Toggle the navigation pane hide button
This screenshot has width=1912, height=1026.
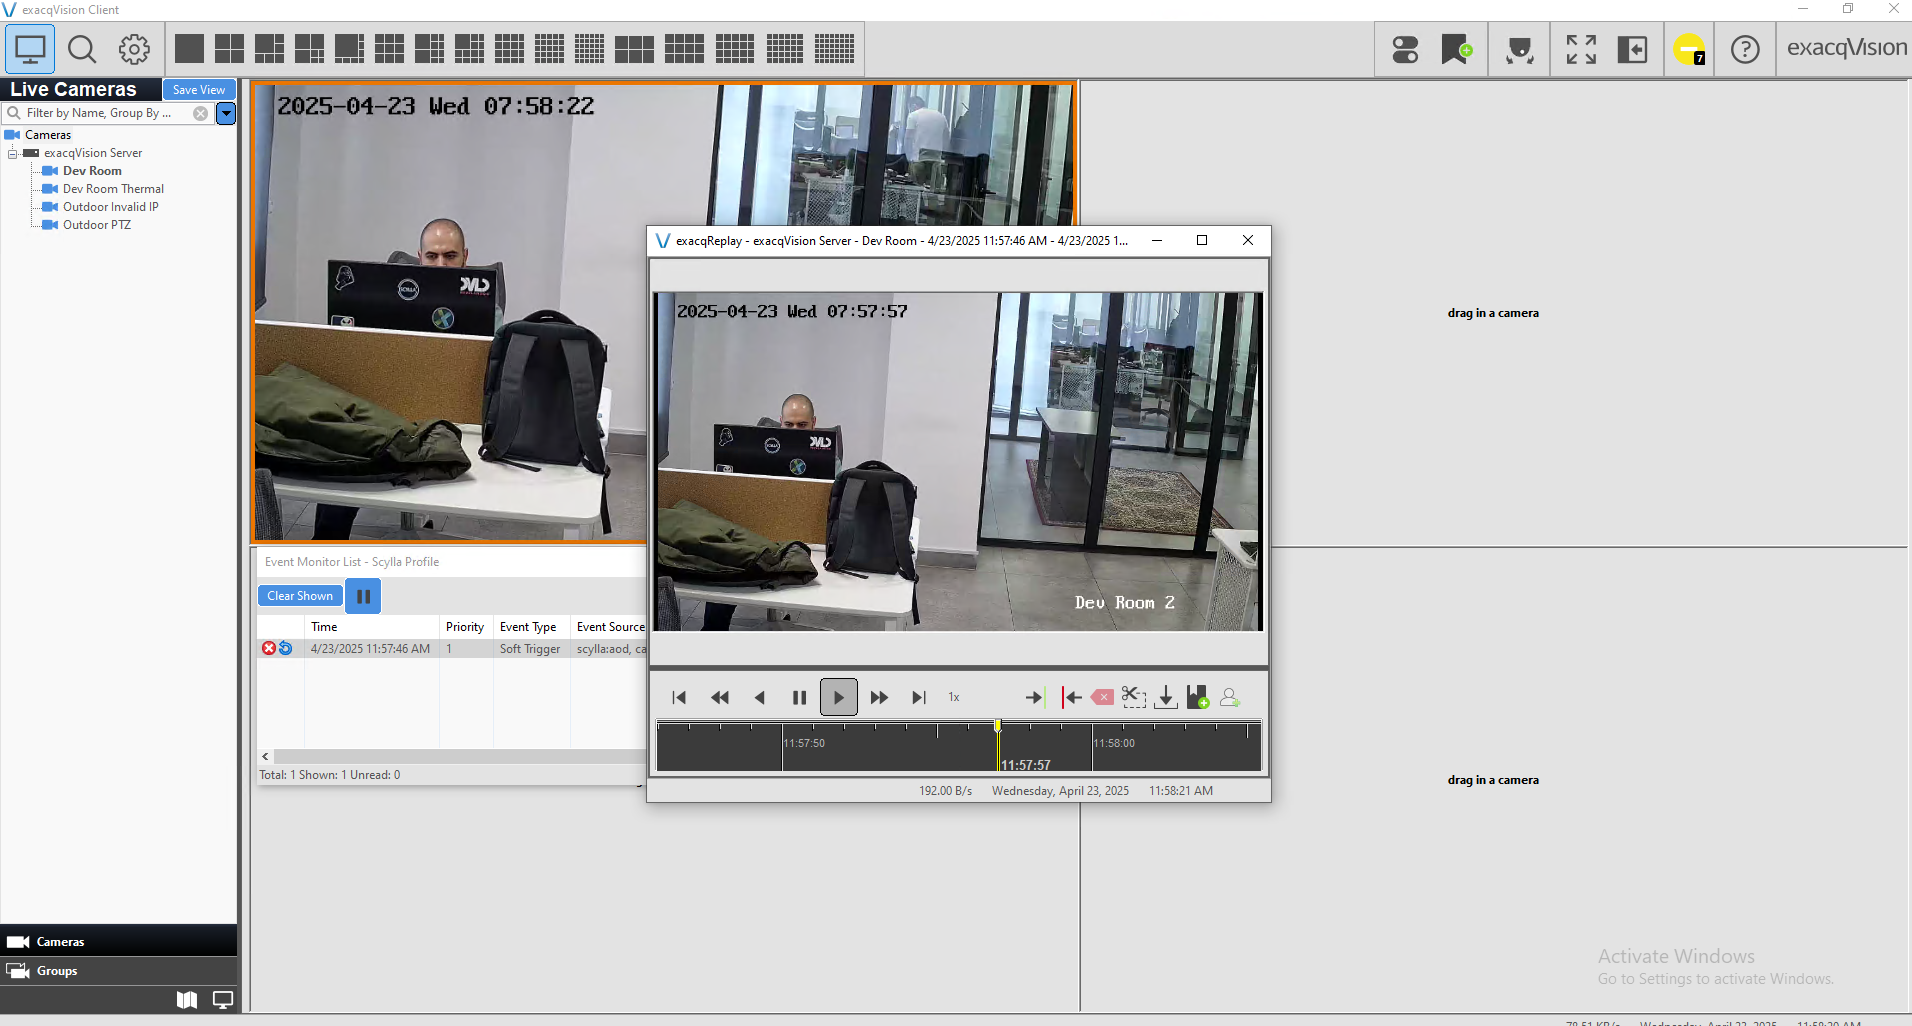point(1632,49)
